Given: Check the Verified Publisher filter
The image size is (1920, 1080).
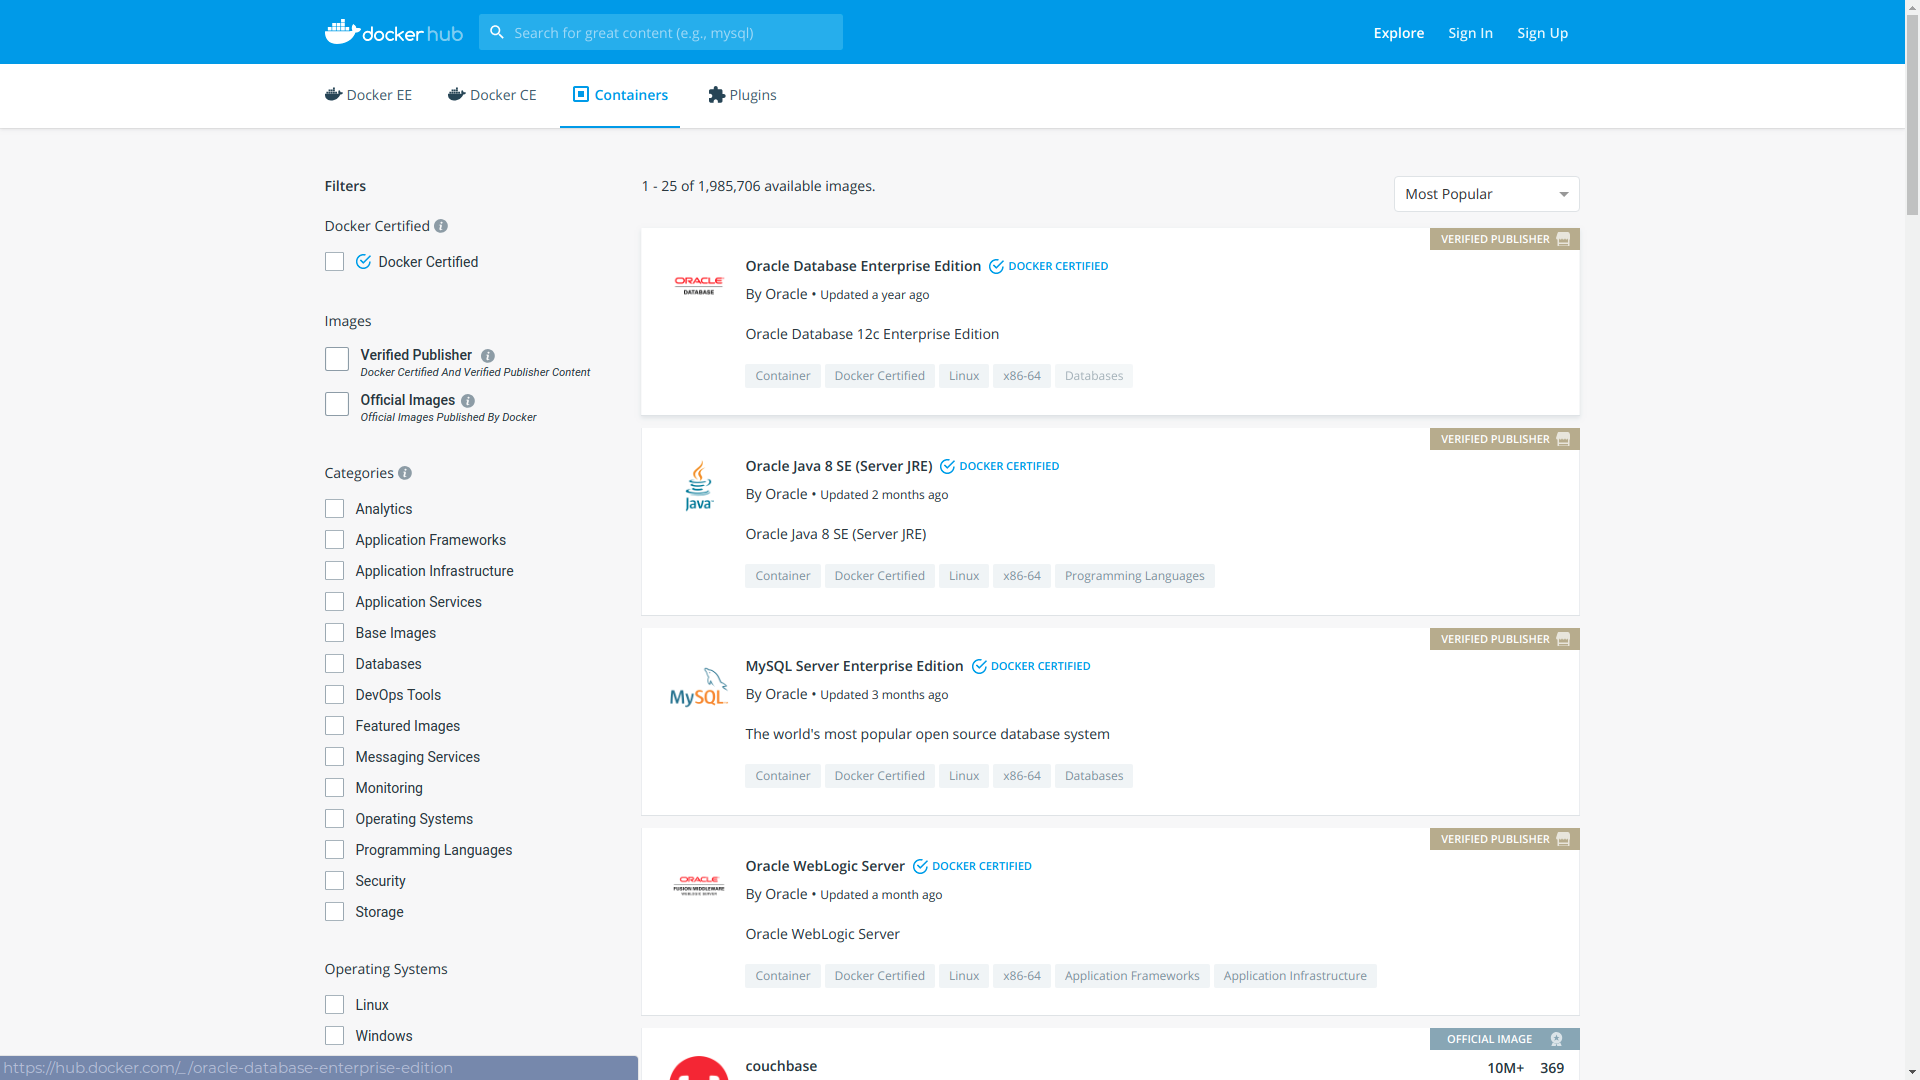Looking at the screenshot, I should [x=337, y=359].
